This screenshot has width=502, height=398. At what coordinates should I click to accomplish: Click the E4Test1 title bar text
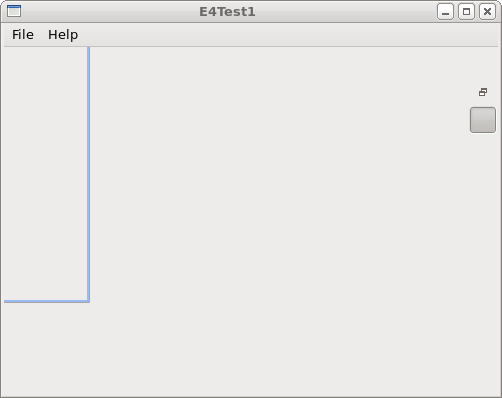pyautogui.click(x=227, y=12)
